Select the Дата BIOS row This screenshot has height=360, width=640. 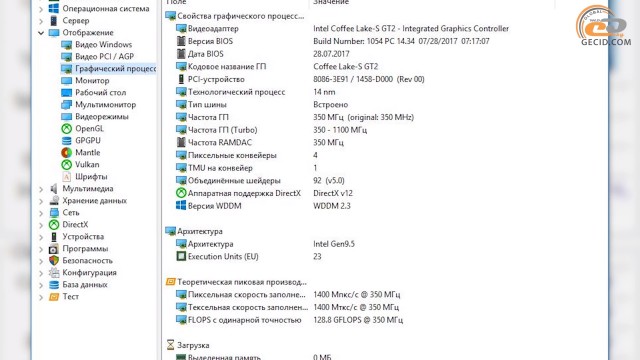coord(263,54)
